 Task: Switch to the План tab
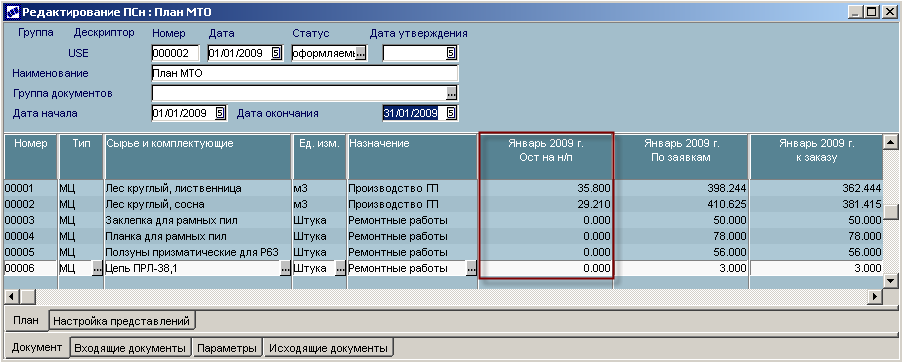point(26,320)
